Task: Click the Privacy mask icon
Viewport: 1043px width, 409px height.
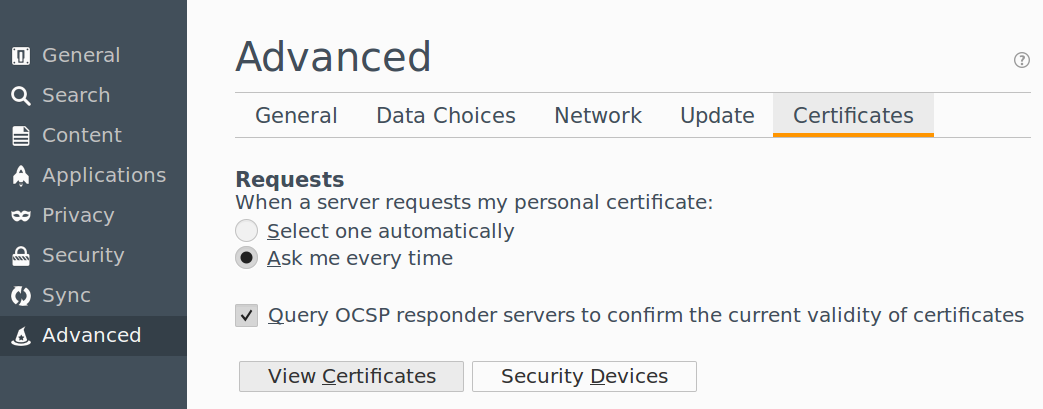Action: [20, 216]
